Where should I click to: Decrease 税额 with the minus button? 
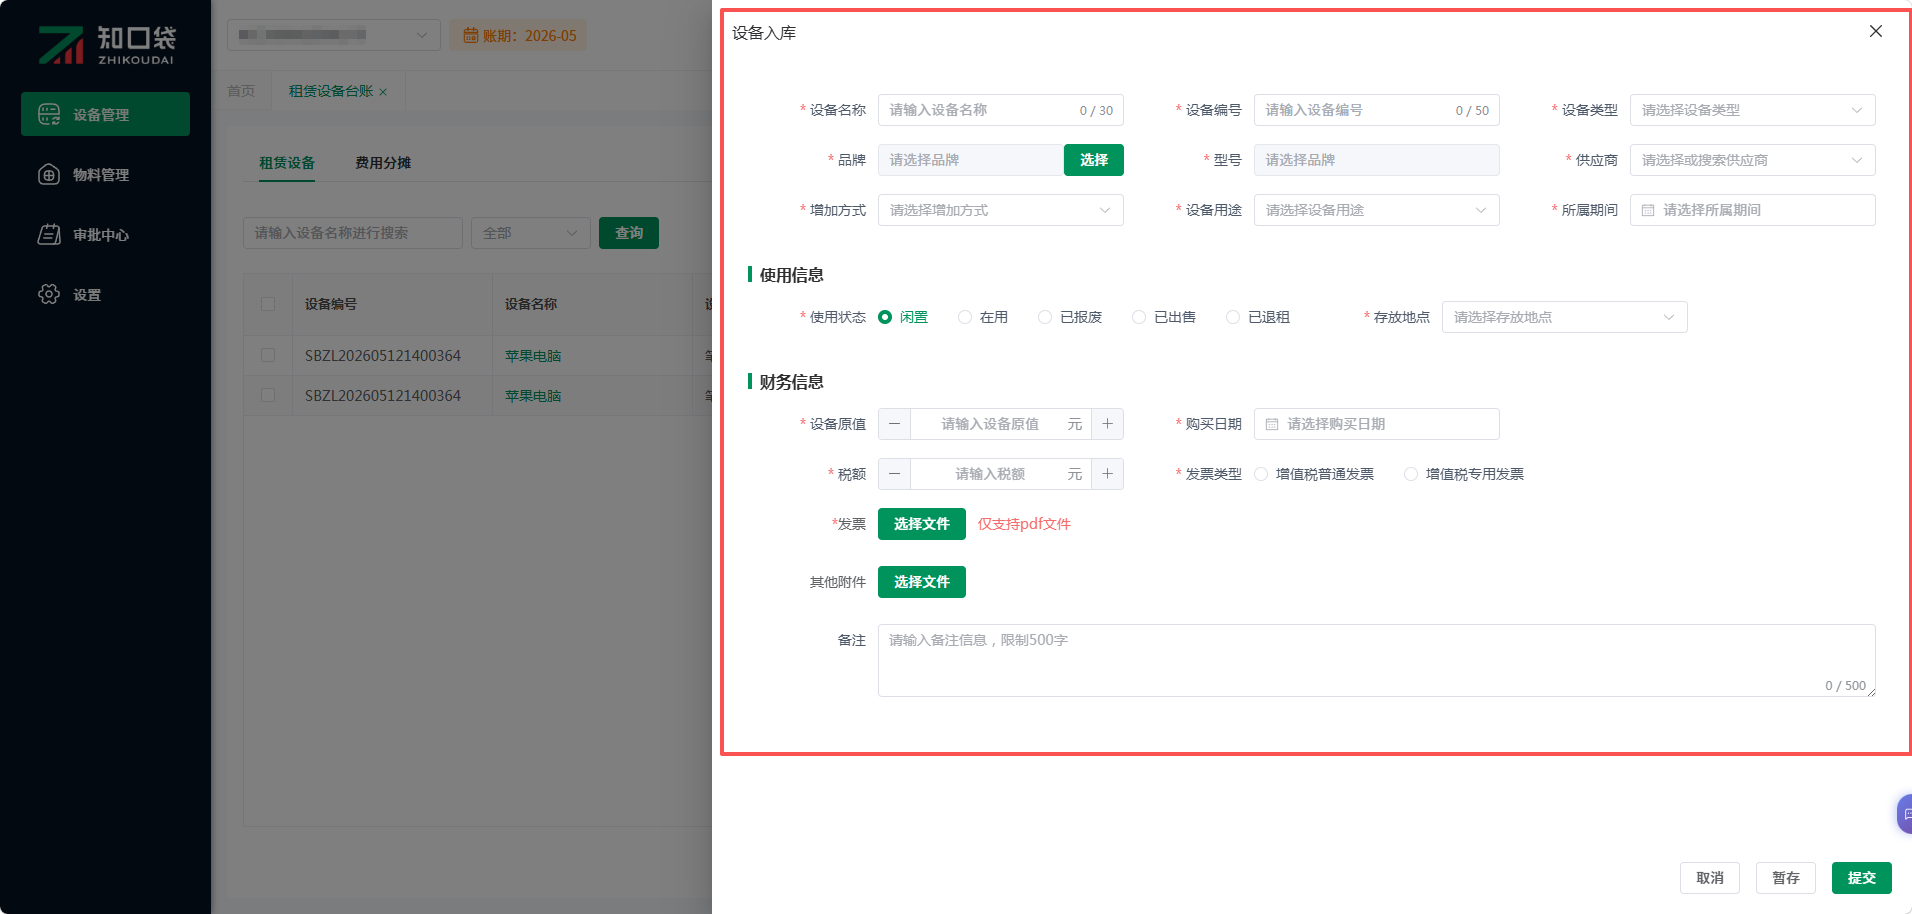pyautogui.click(x=895, y=474)
